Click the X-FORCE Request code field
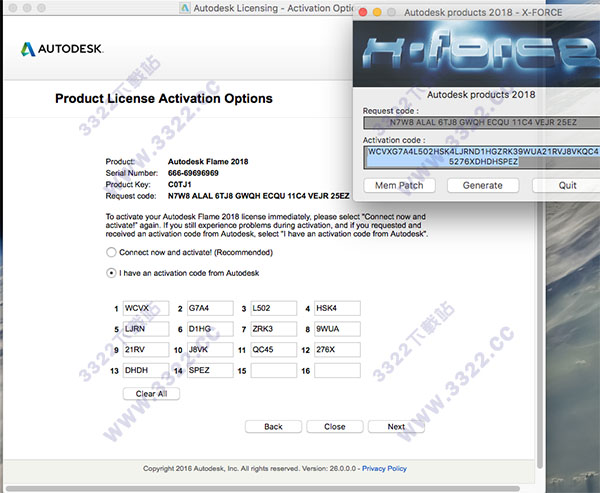Image resolution: width=600 pixels, height=493 pixels. coord(482,122)
